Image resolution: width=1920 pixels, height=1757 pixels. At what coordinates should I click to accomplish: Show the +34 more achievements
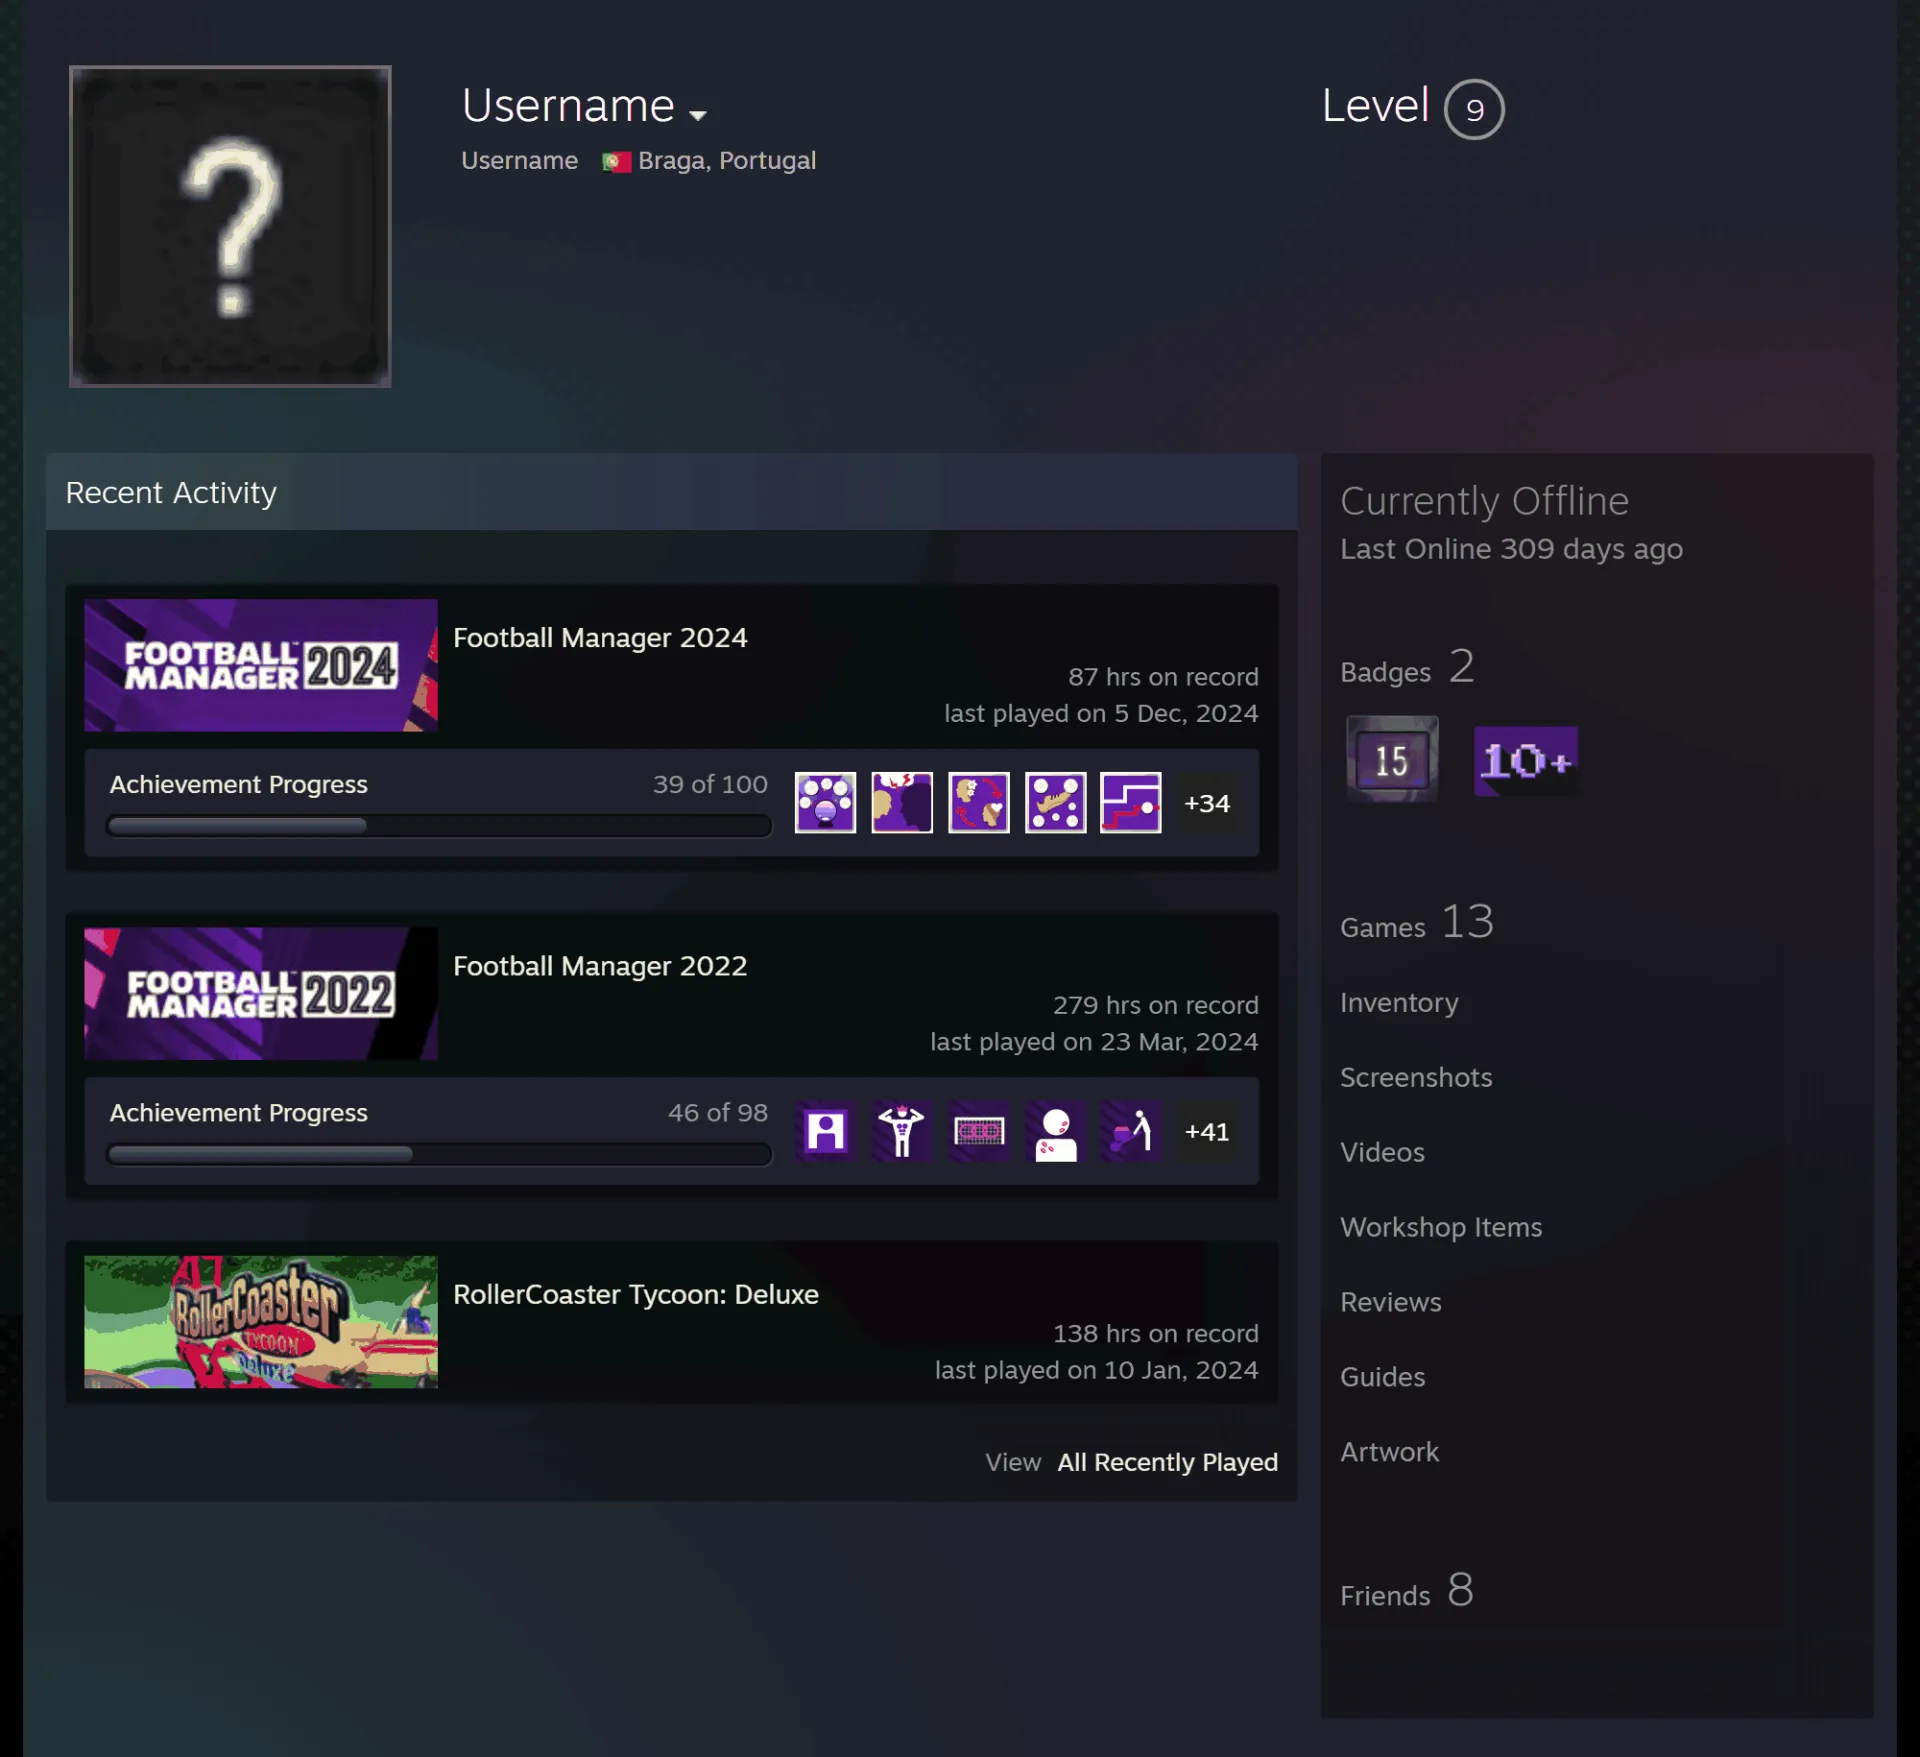point(1207,803)
